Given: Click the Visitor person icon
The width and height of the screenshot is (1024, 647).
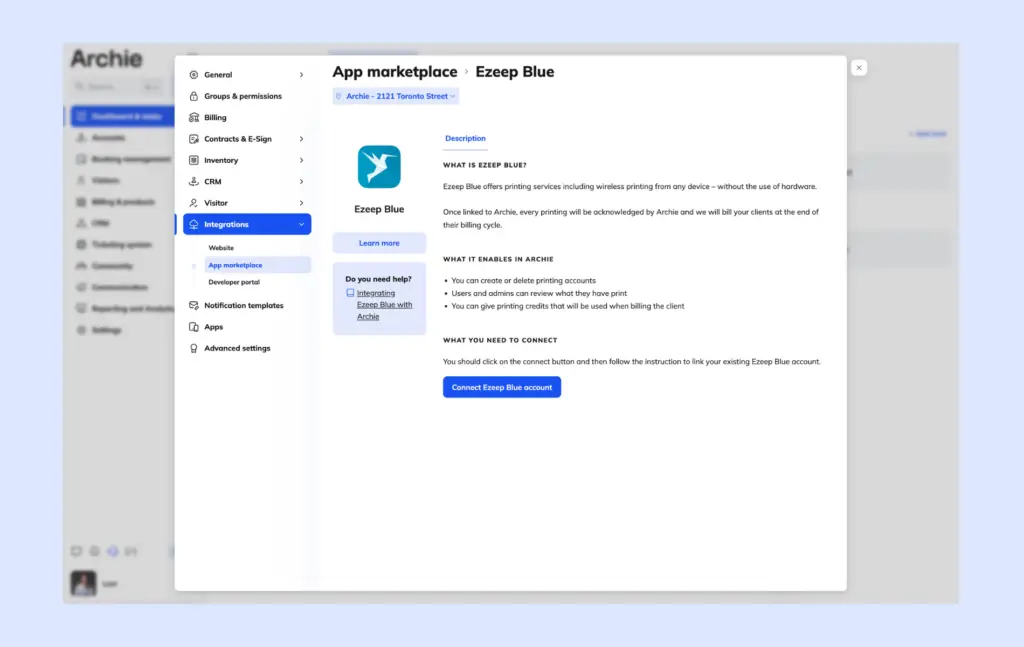Looking at the screenshot, I should coord(193,203).
